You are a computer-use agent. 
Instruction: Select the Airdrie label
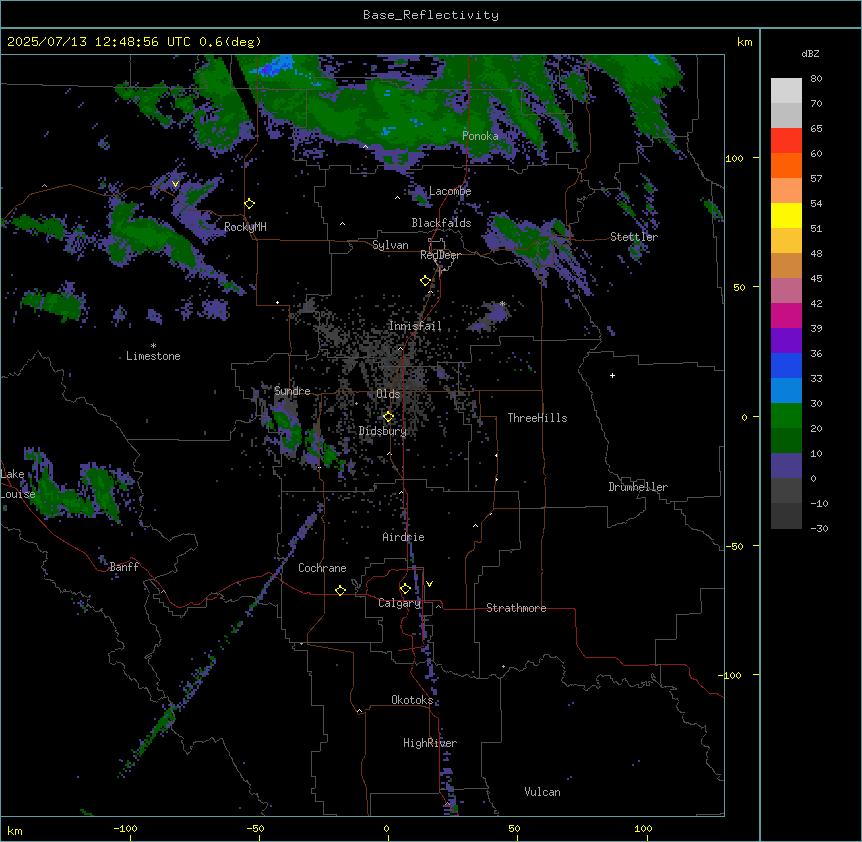point(404,537)
